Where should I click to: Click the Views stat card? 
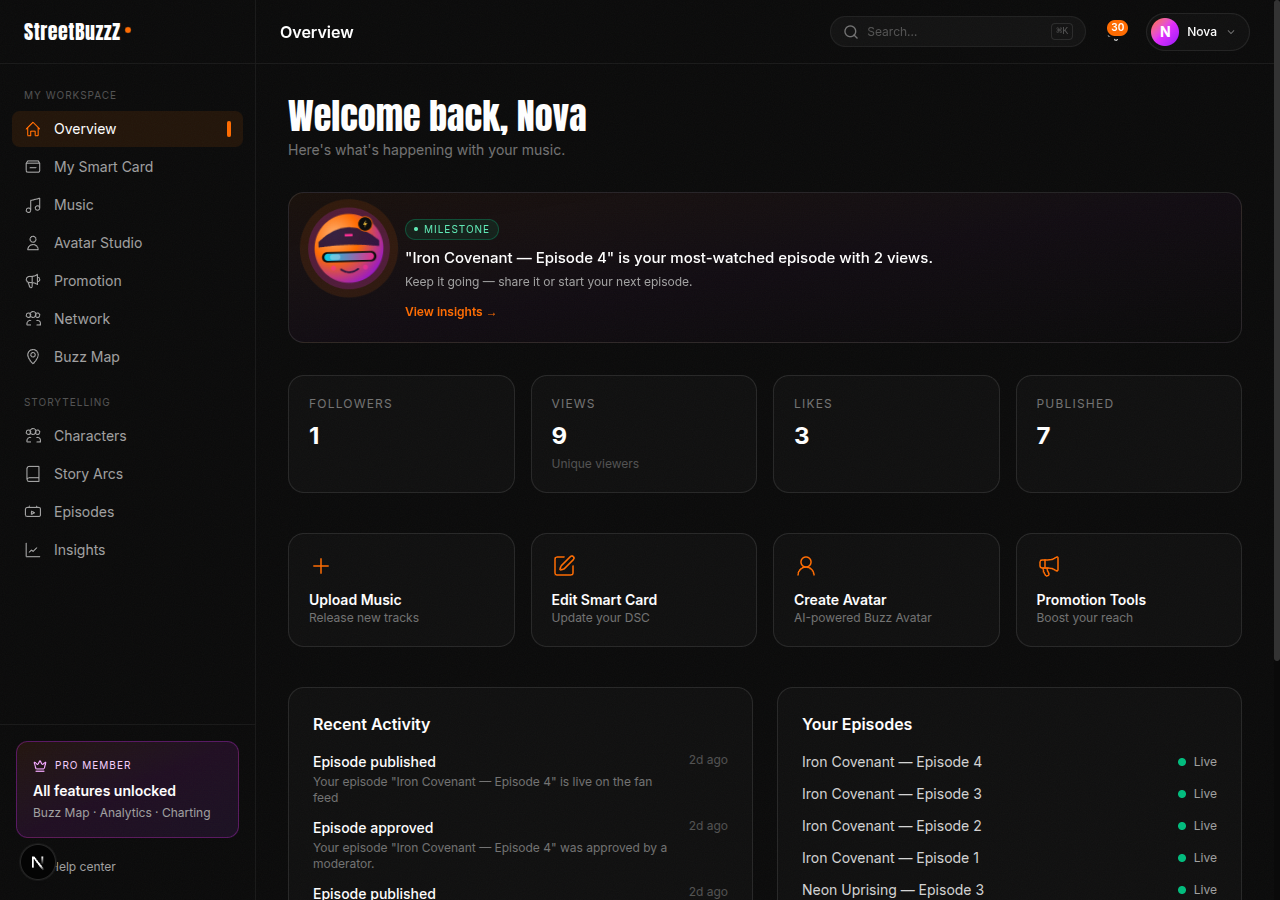644,434
